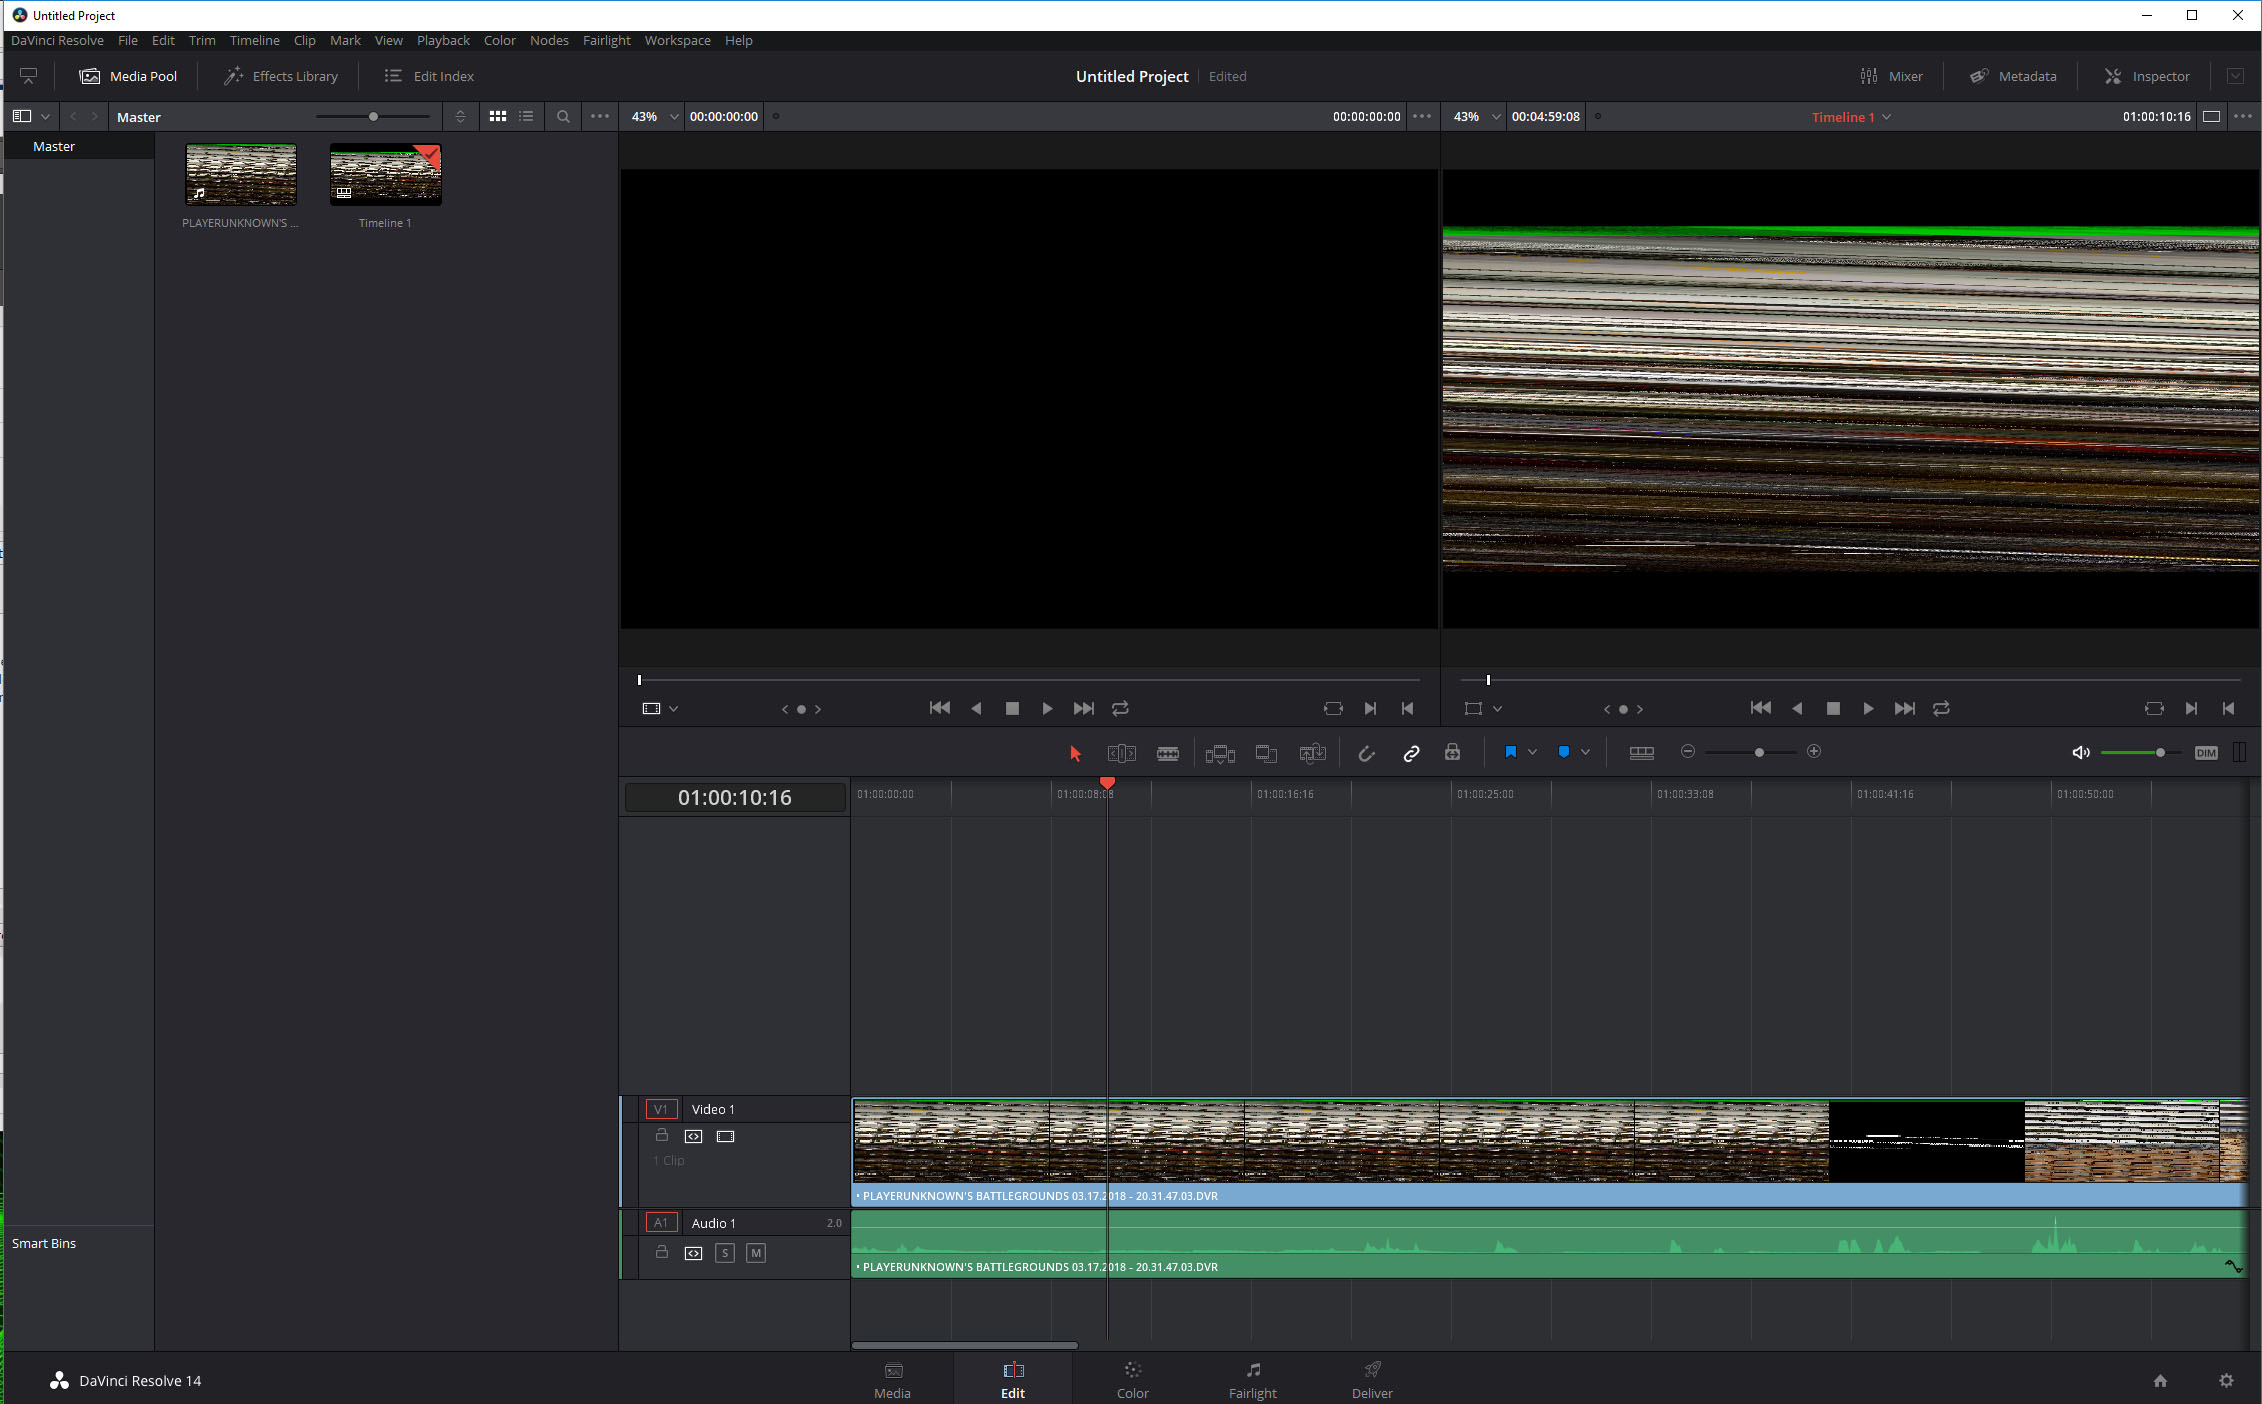
Task: Switch to the Media page
Action: tap(892, 1379)
